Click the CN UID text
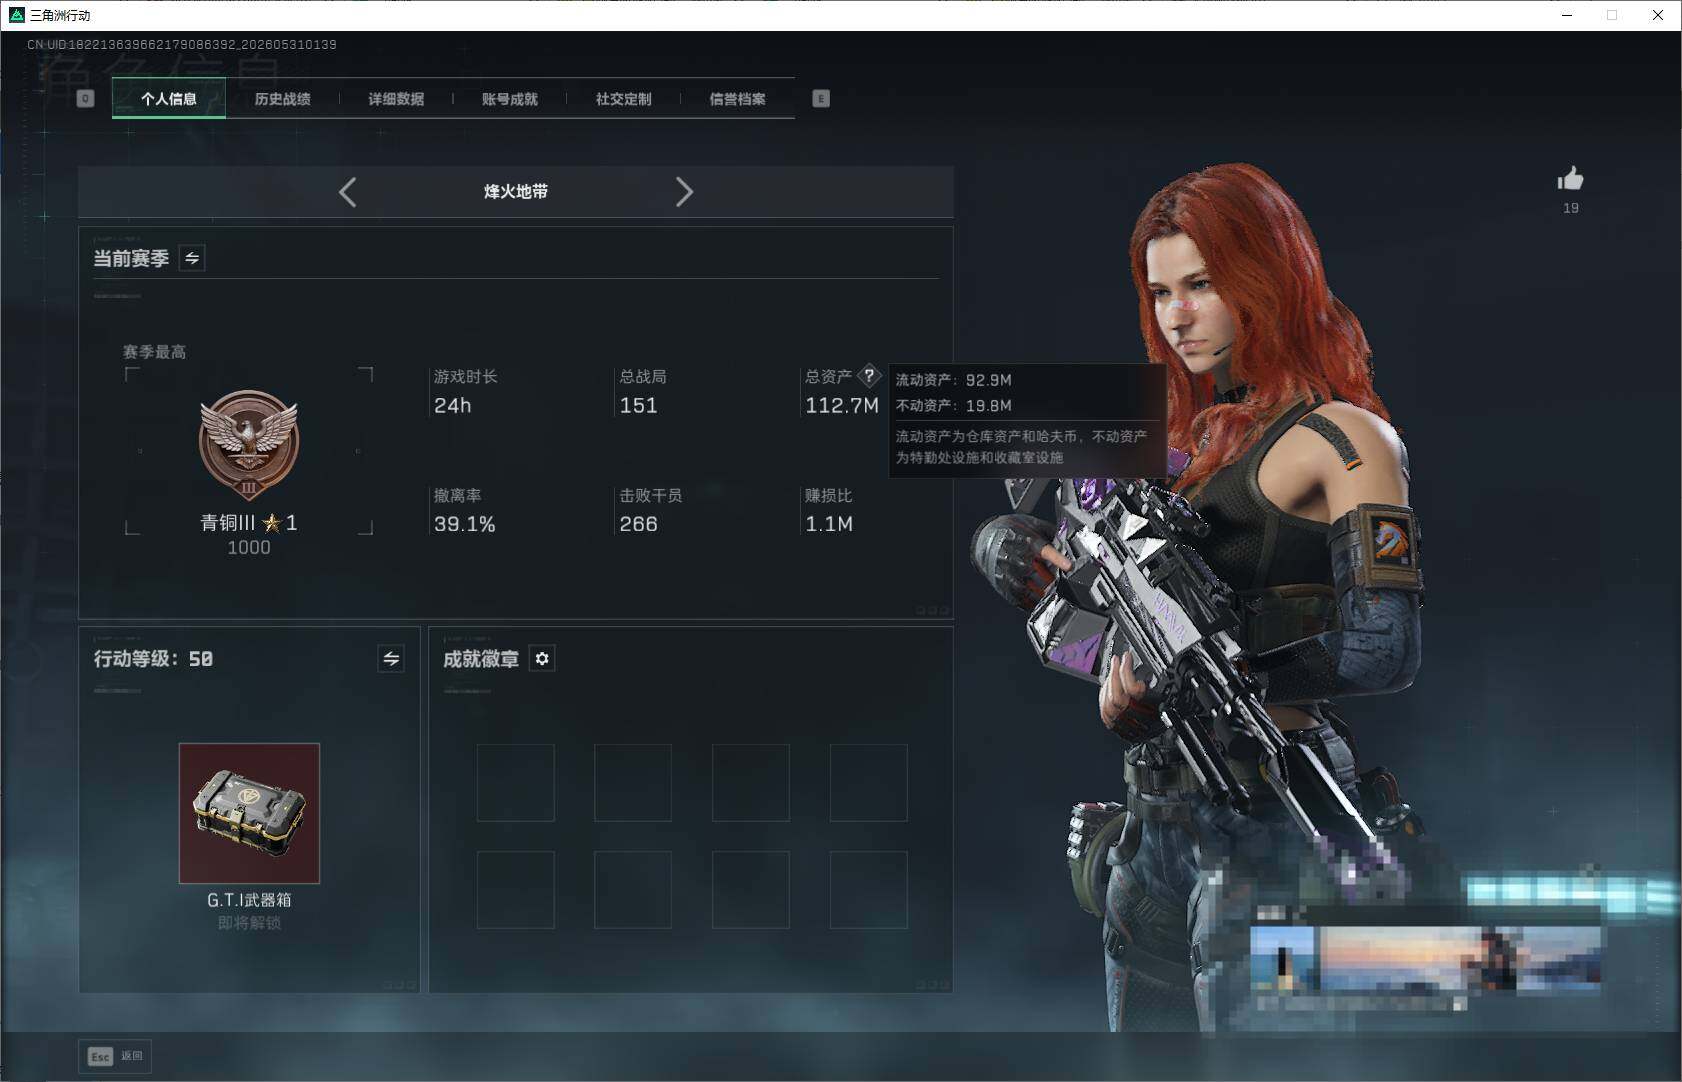The image size is (1682, 1082). 182,45
